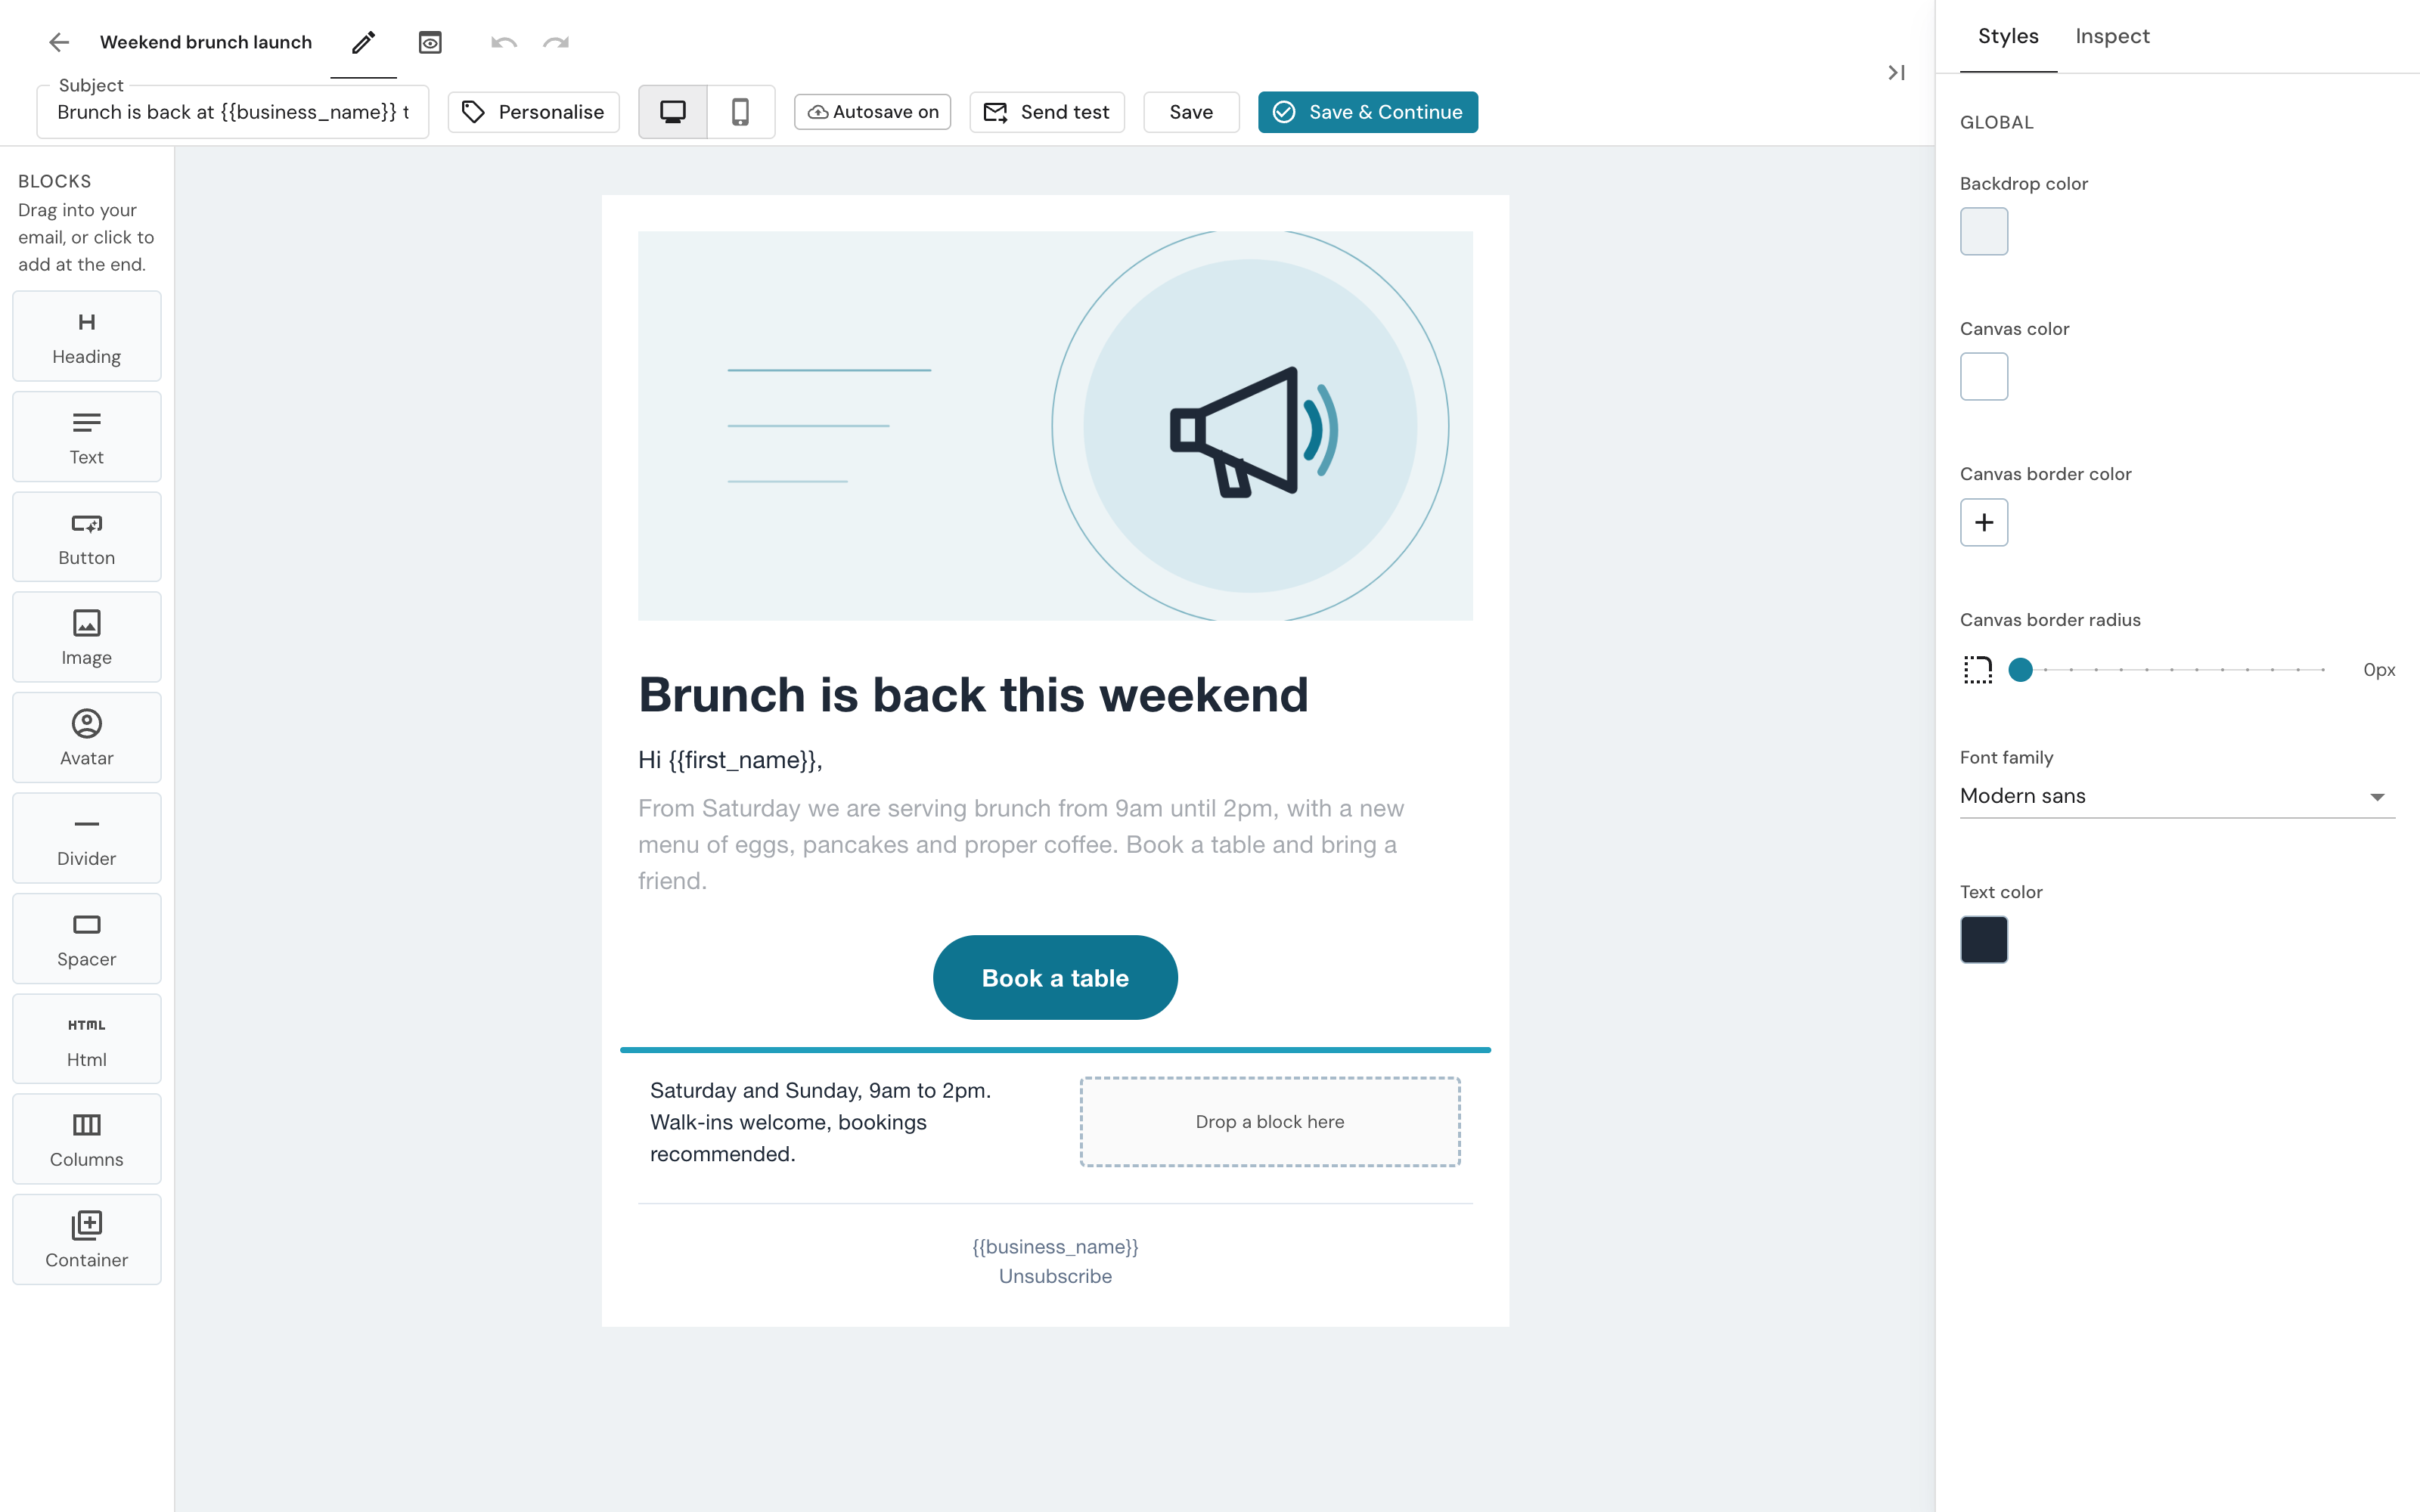Click the Canvas border radius slider handle

click(x=2020, y=669)
